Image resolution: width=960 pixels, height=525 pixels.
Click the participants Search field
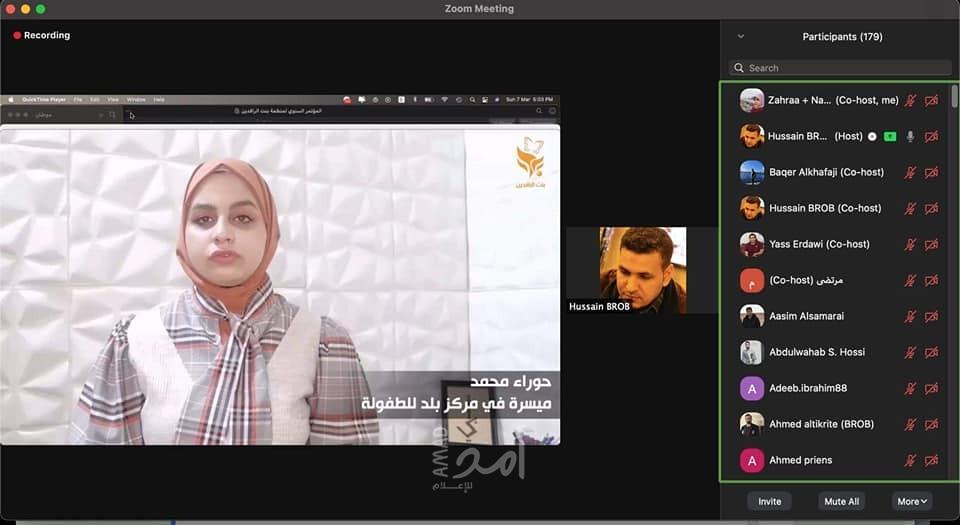tap(840, 68)
